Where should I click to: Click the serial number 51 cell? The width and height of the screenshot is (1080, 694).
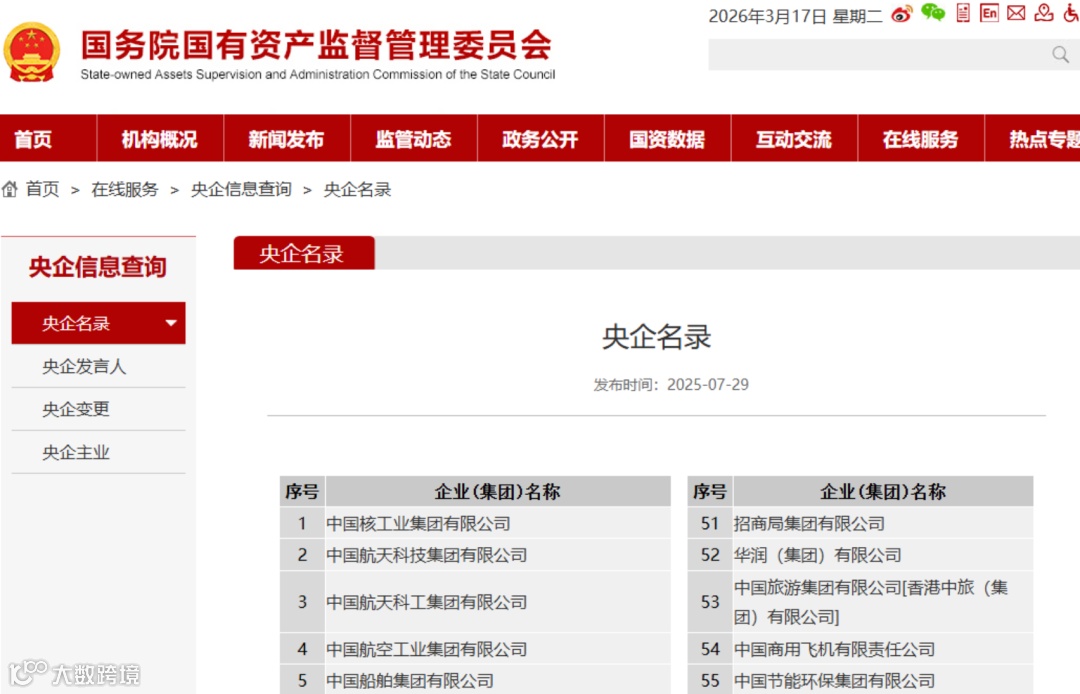[x=710, y=523]
